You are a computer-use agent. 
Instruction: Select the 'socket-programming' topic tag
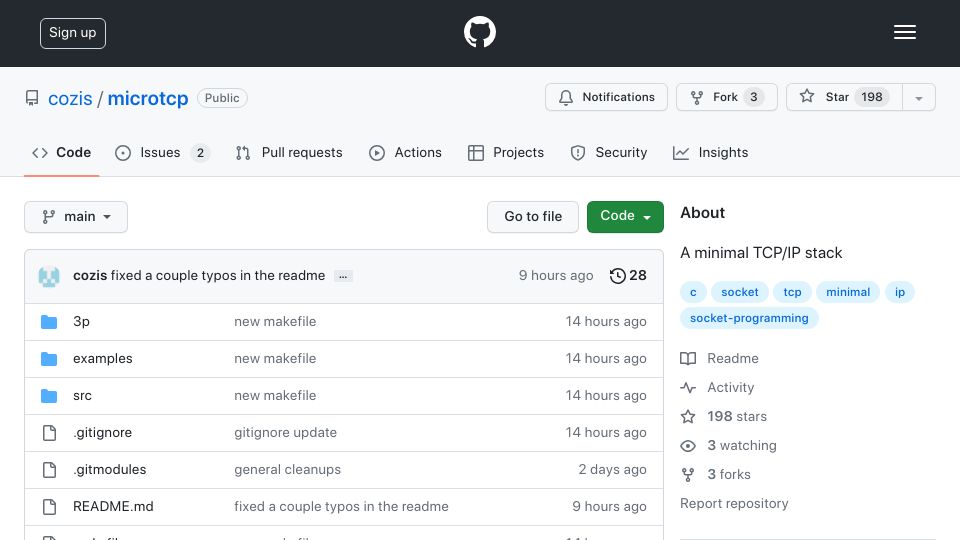point(749,318)
